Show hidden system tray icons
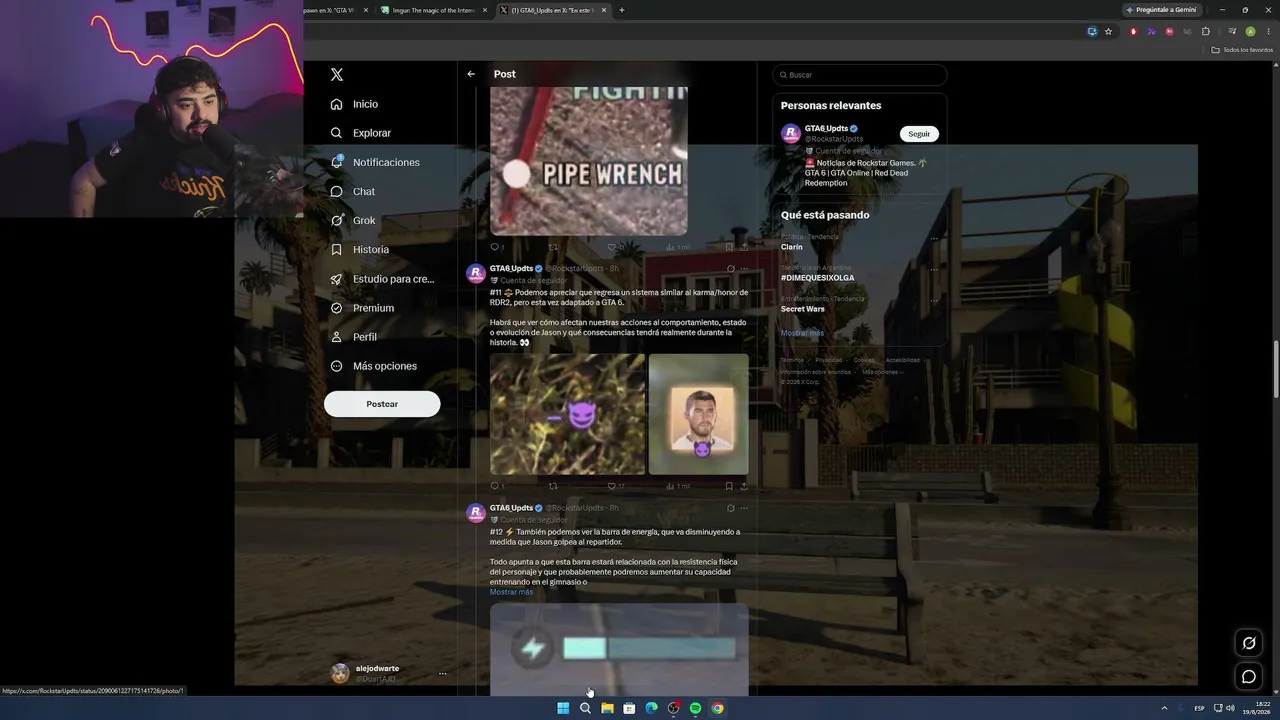Viewport: 1280px width, 720px height. (x=1164, y=708)
